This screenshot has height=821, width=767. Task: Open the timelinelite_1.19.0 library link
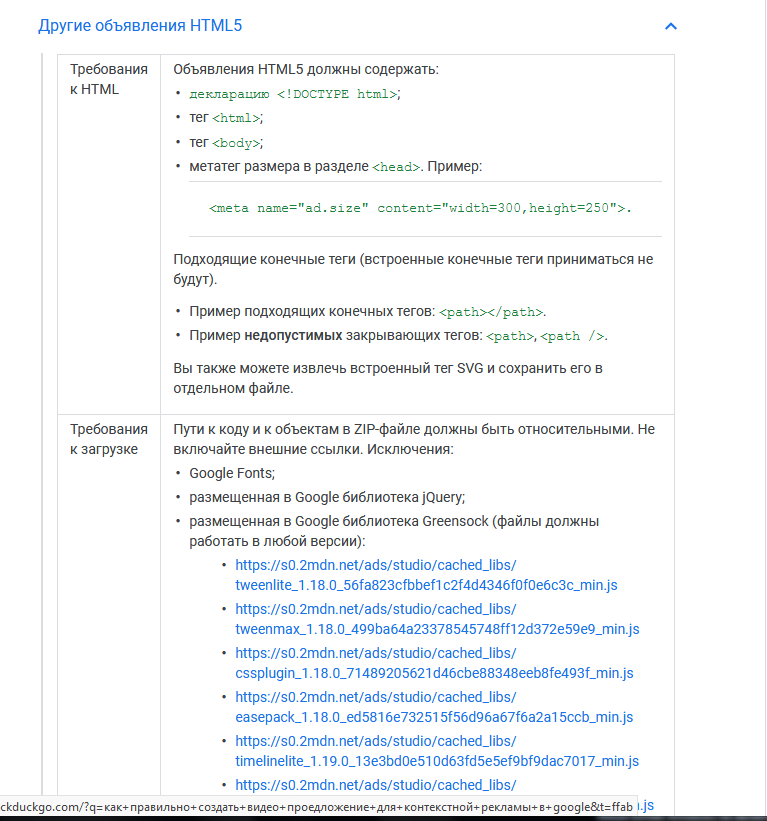point(437,751)
